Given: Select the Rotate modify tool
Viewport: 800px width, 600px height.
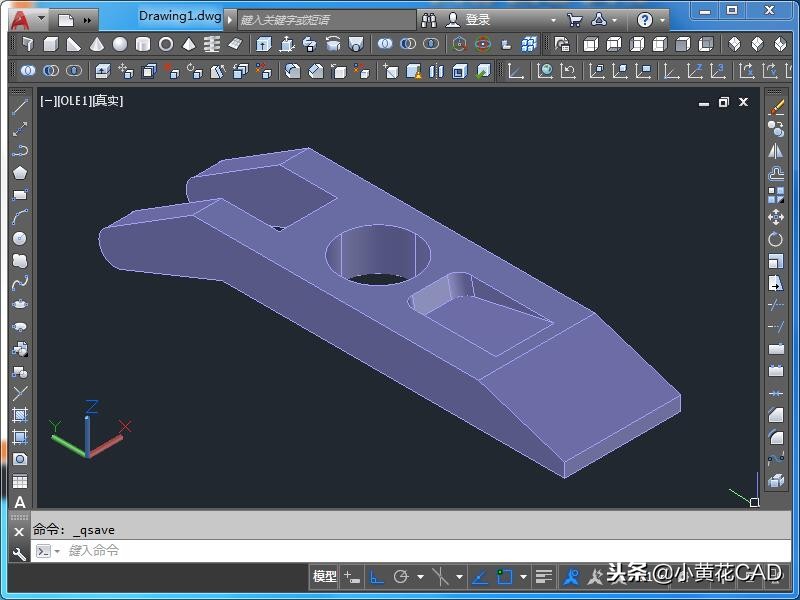Looking at the screenshot, I should point(776,239).
